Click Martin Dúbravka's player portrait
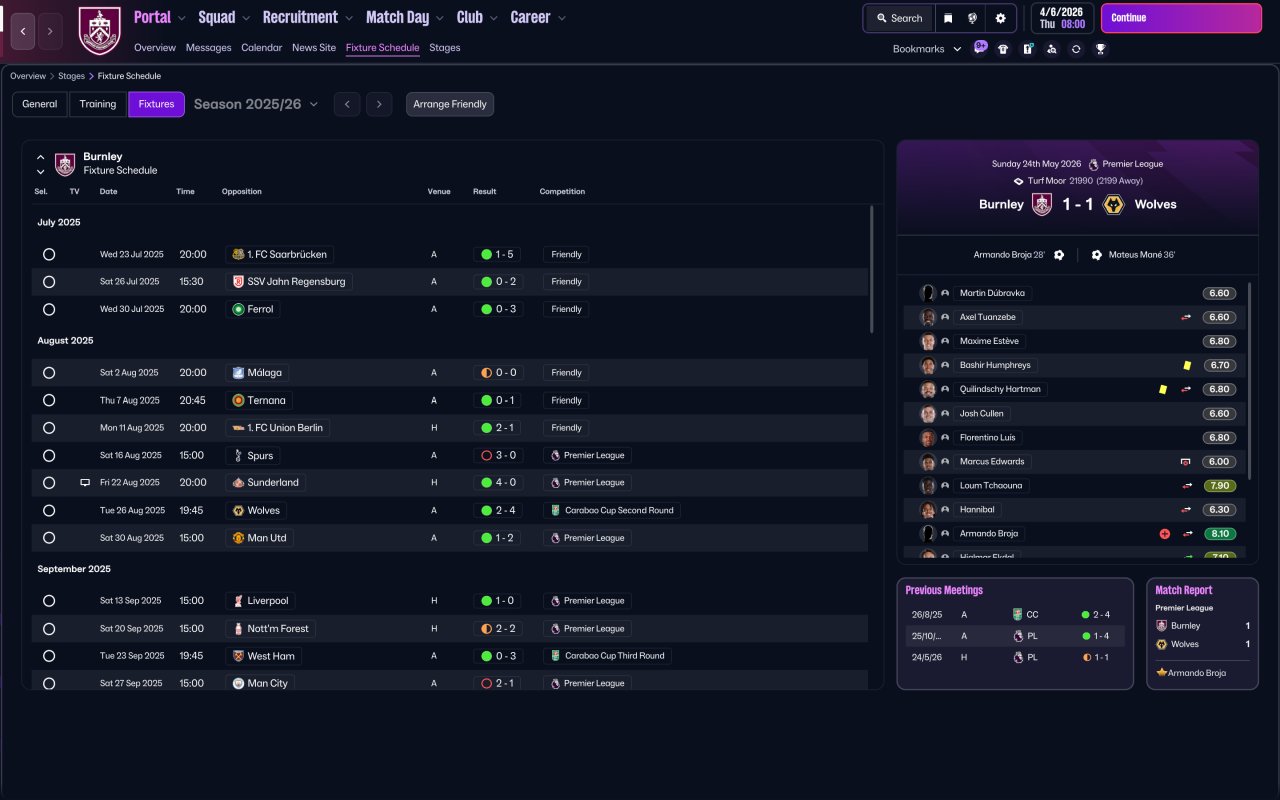The width and height of the screenshot is (1280, 800). (x=928, y=293)
